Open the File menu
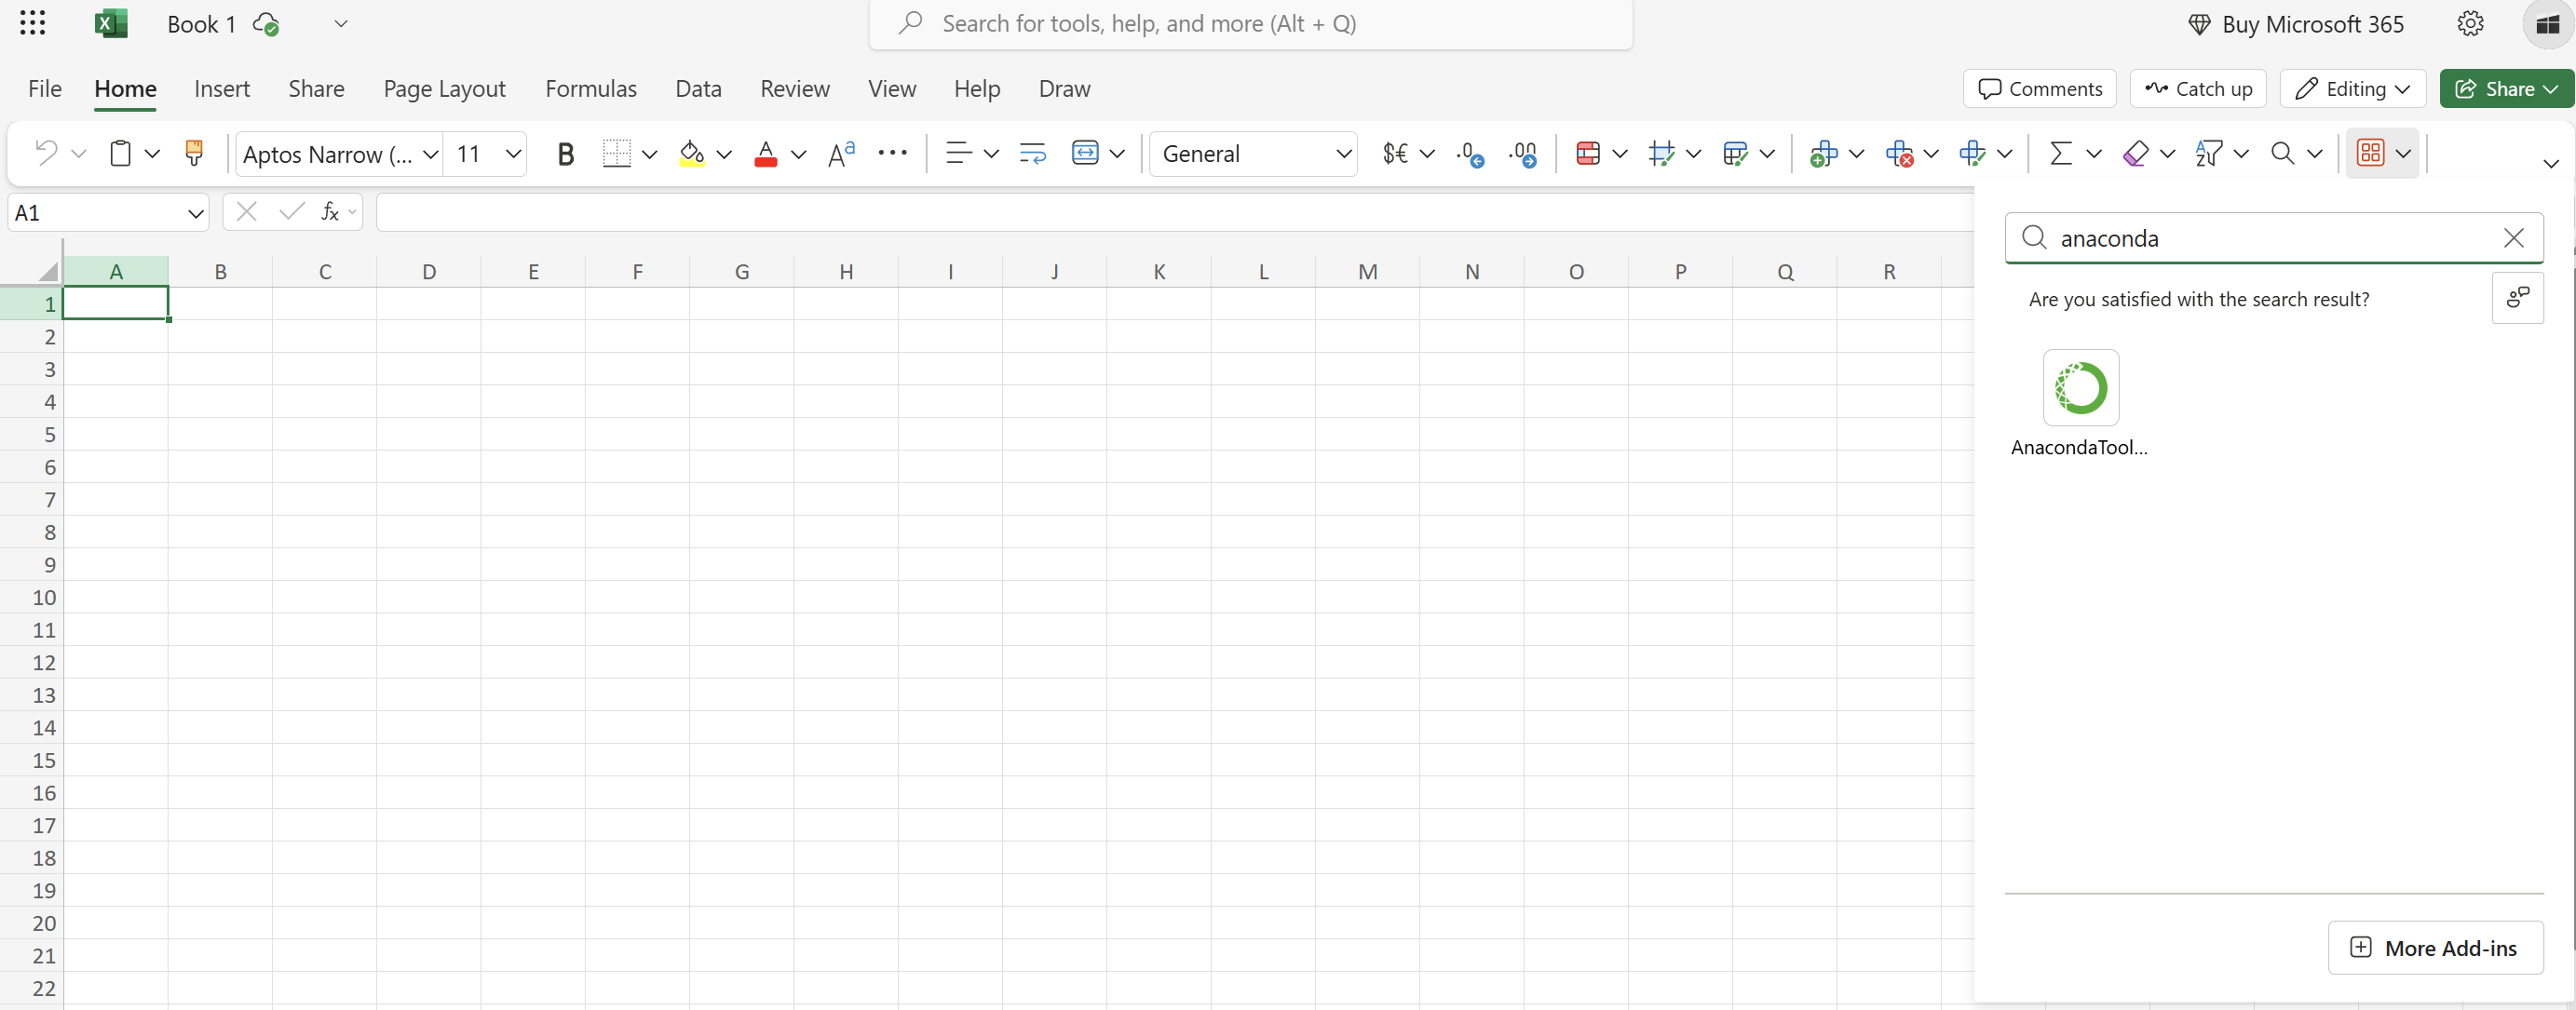 pyautogui.click(x=44, y=88)
